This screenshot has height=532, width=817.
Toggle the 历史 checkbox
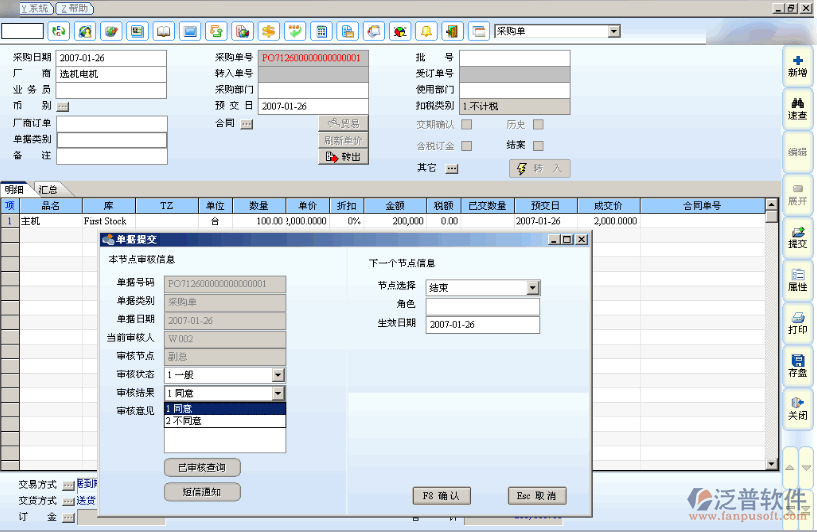pyautogui.click(x=538, y=125)
